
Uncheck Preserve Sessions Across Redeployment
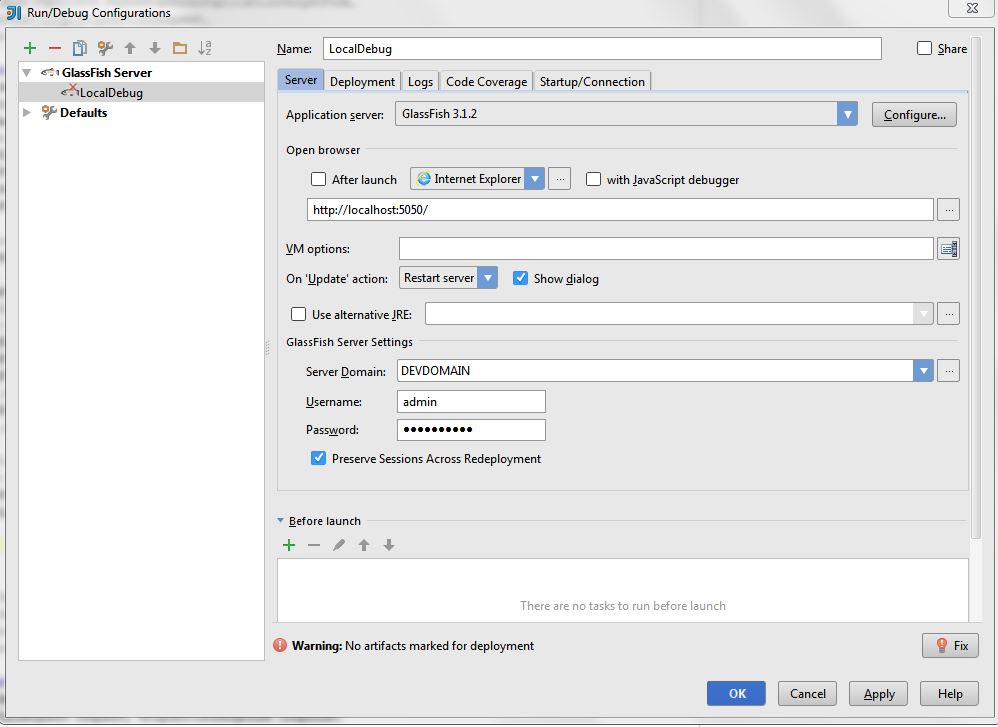[x=319, y=458]
